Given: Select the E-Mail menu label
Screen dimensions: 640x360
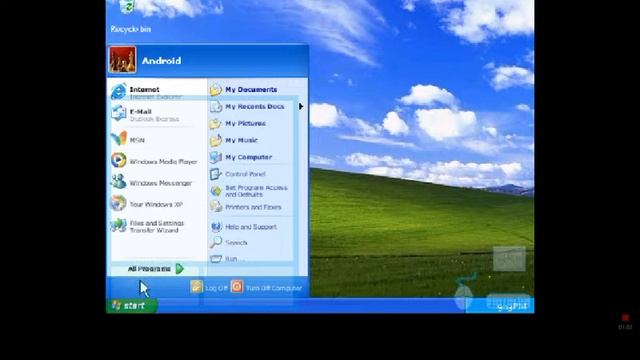Looking at the screenshot, I should pos(140,111).
